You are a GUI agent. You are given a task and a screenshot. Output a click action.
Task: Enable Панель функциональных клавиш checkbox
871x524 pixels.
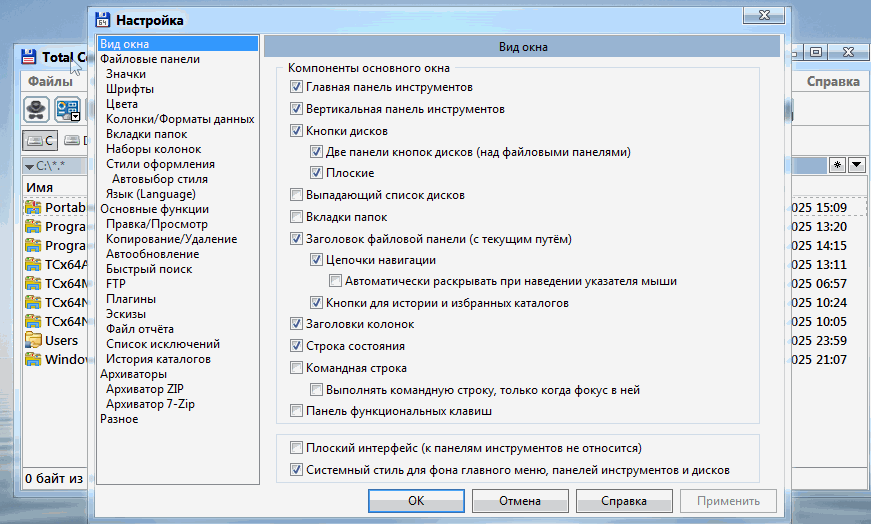[x=296, y=411]
